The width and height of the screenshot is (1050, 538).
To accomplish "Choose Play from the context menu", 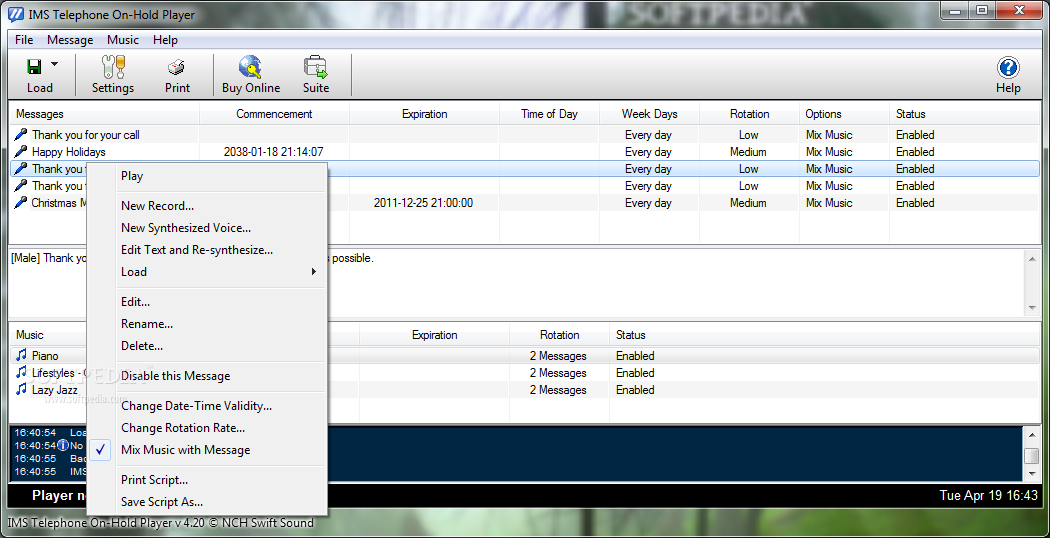I will [x=207, y=176].
